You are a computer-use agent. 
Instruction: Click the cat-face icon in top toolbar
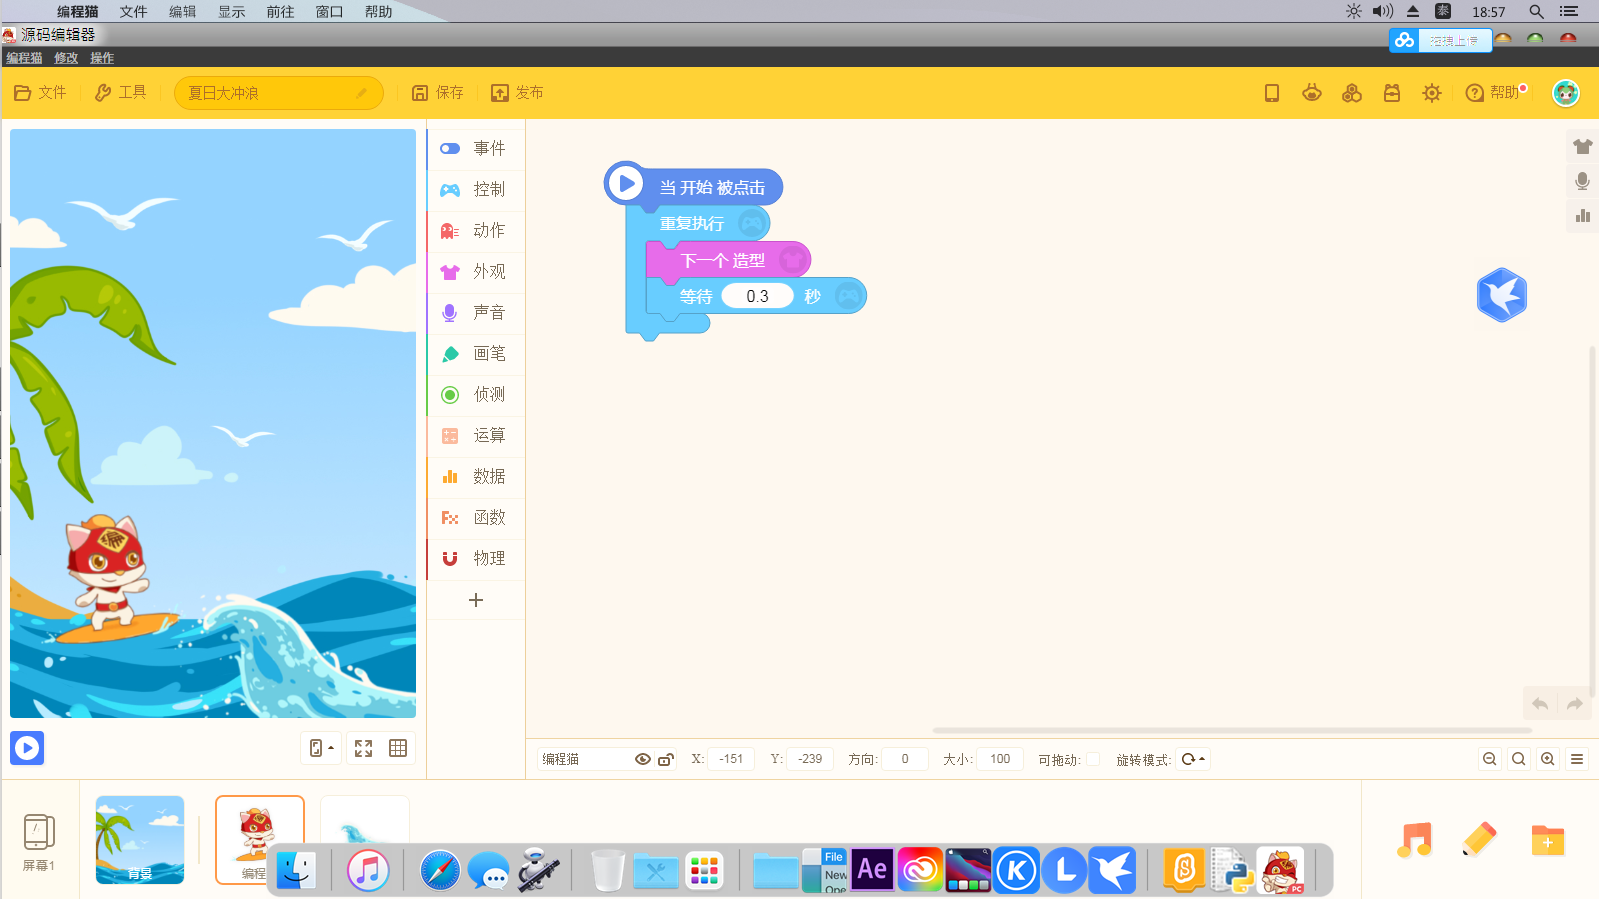pyautogui.click(x=1312, y=93)
